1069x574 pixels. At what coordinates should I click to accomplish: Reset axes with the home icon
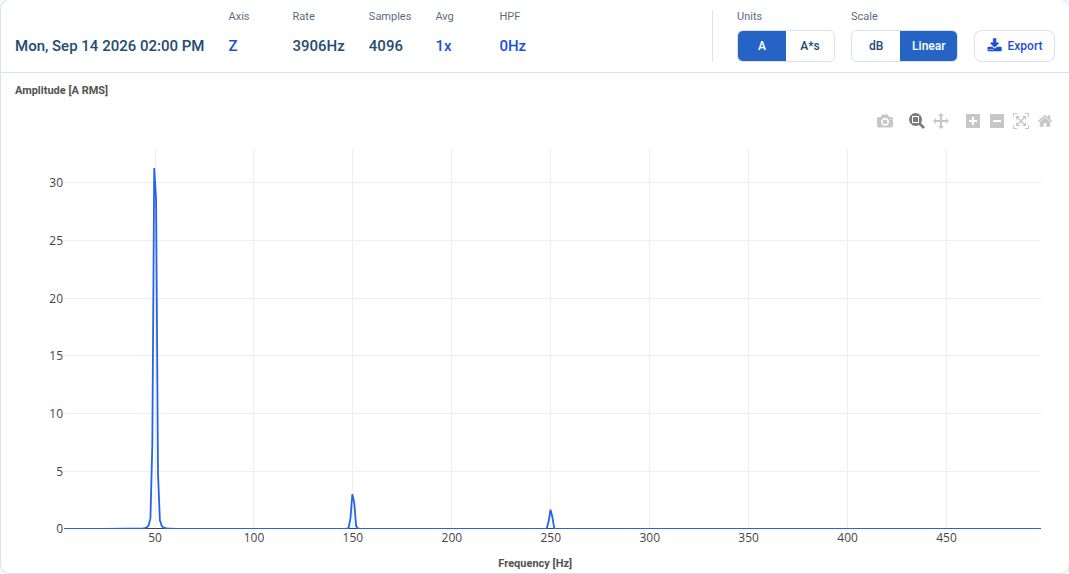coord(1044,121)
